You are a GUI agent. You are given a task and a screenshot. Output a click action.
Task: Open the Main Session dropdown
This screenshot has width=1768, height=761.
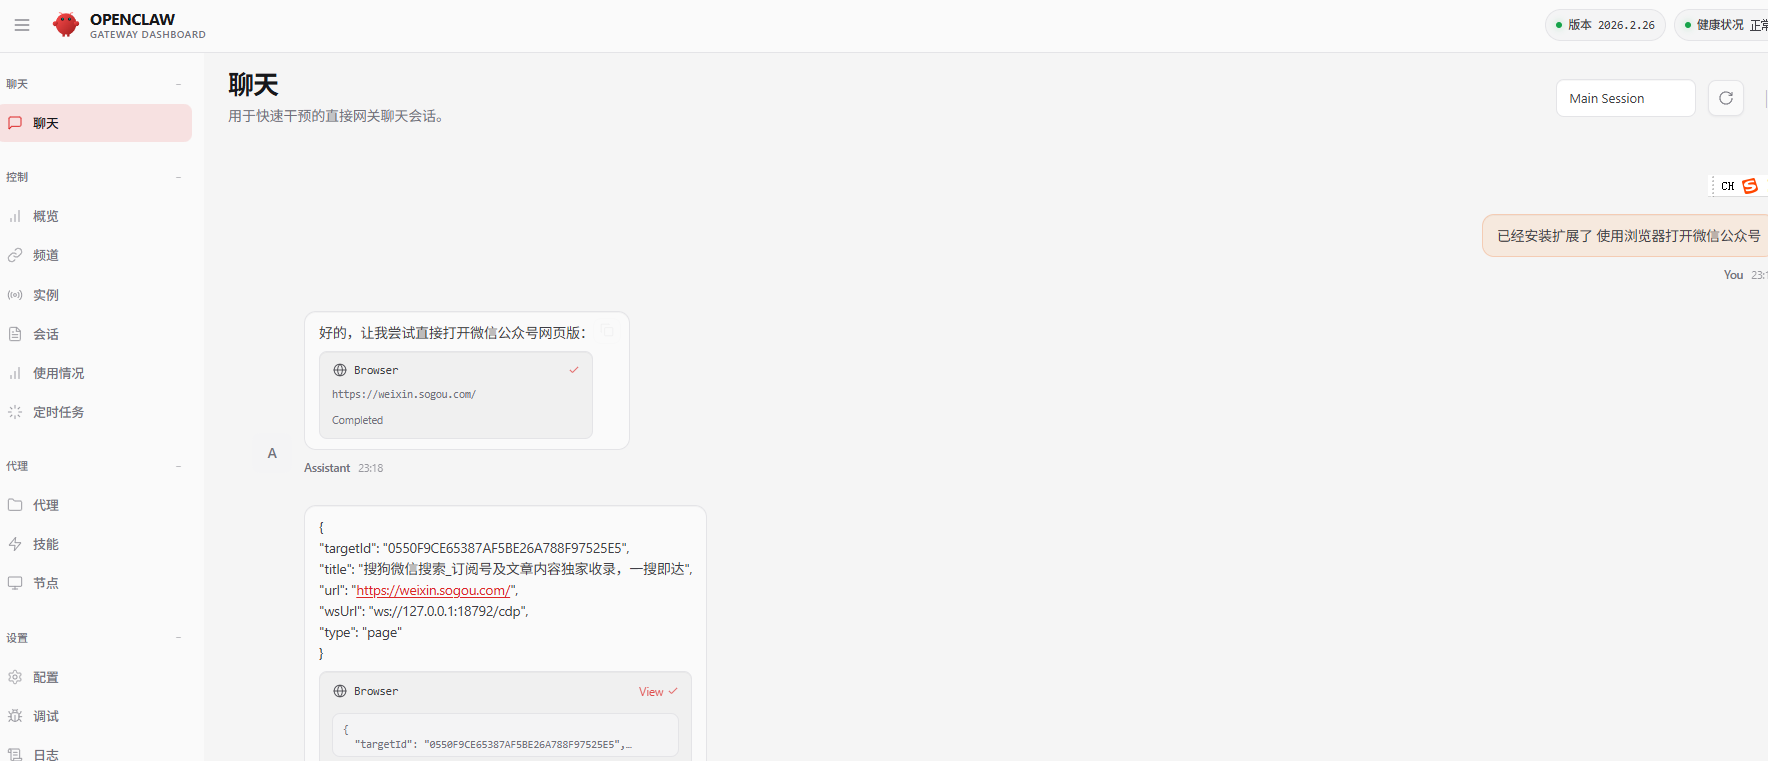click(x=1625, y=98)
